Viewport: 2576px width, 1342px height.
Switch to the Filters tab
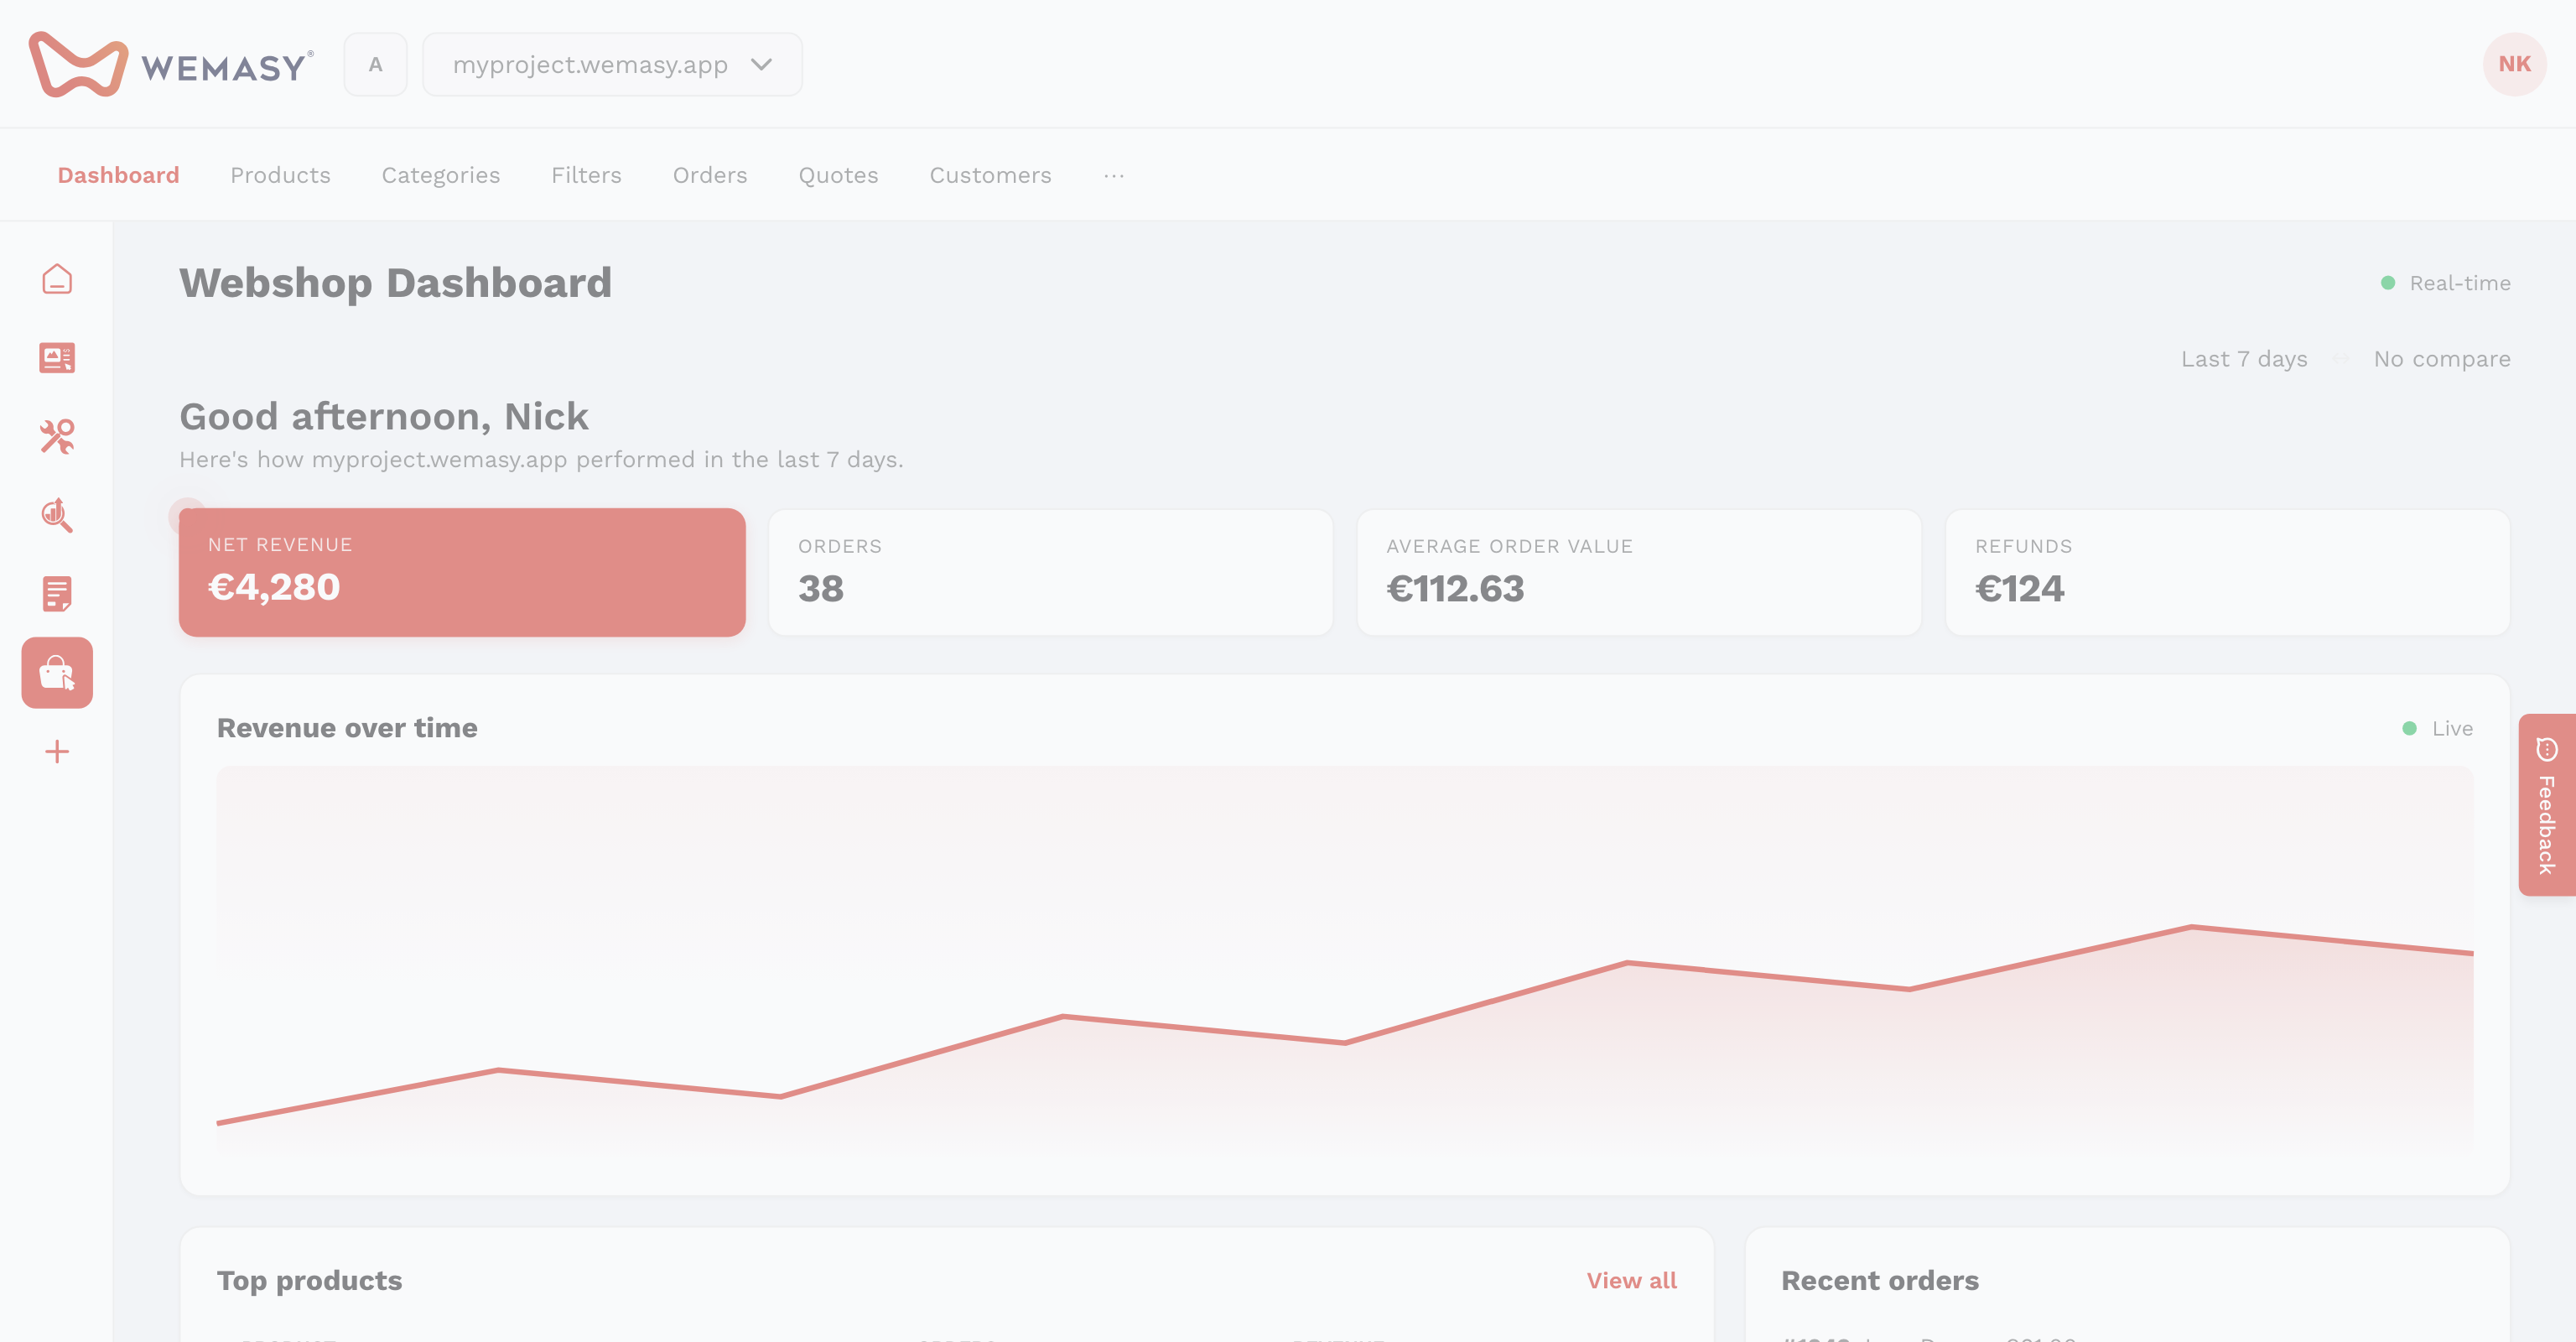pos(586,176)
